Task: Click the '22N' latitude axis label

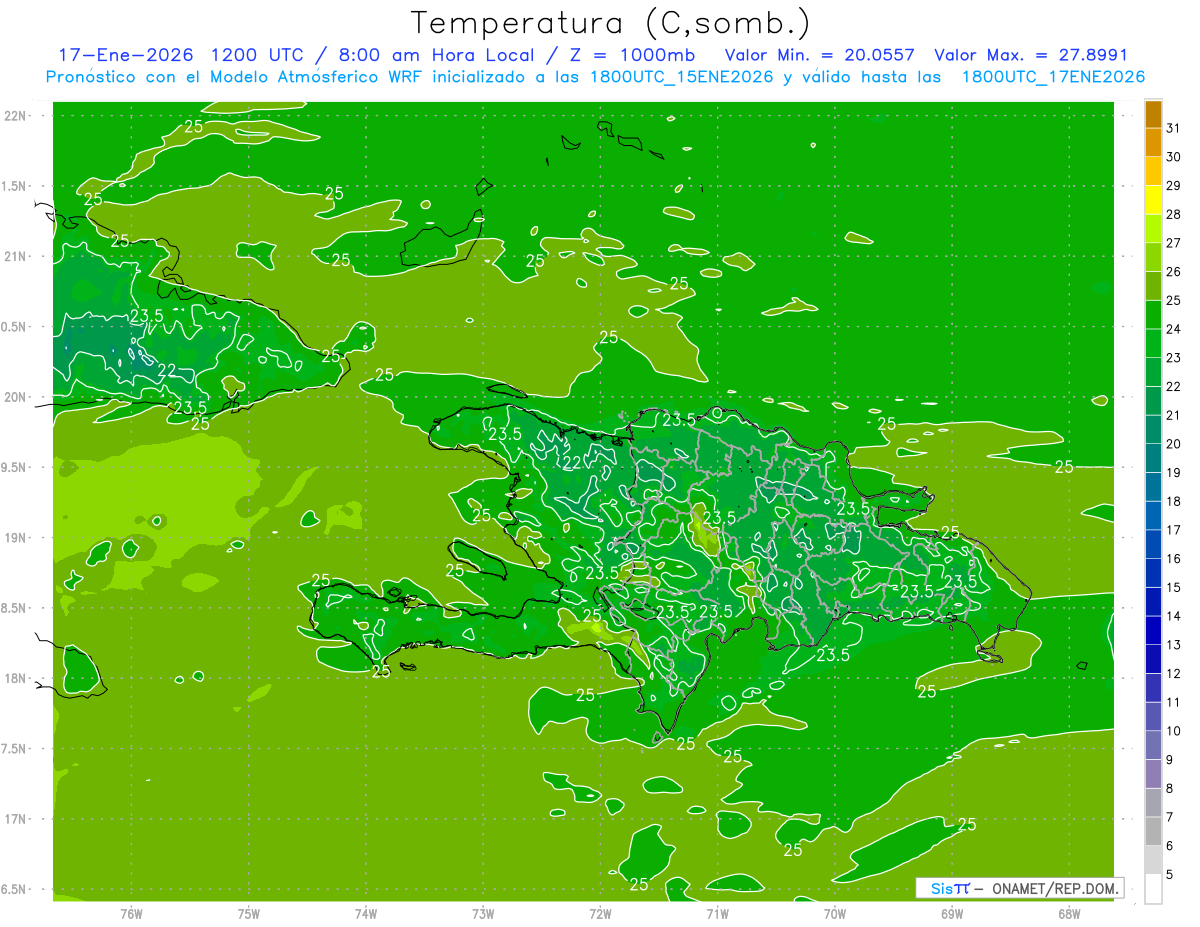Action: click(15, 116)
